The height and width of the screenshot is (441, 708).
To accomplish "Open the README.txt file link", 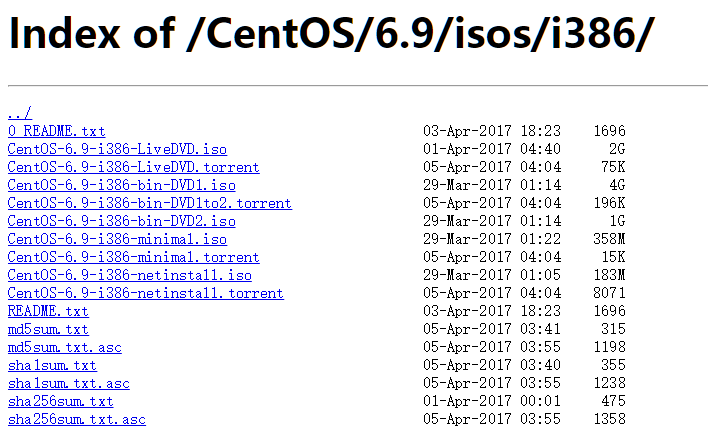I will pos(48,311).
